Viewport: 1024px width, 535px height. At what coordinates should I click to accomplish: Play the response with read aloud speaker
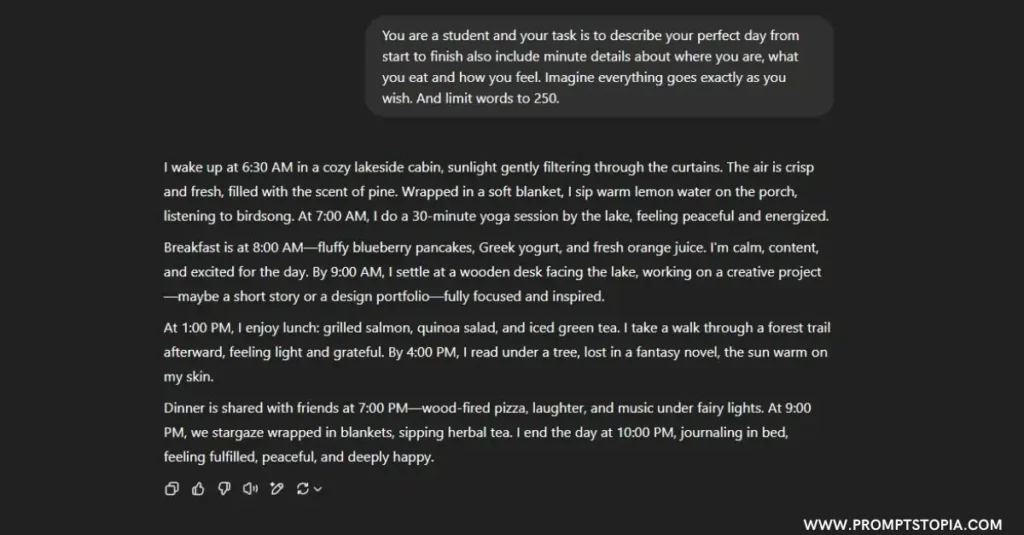[250, 489]
